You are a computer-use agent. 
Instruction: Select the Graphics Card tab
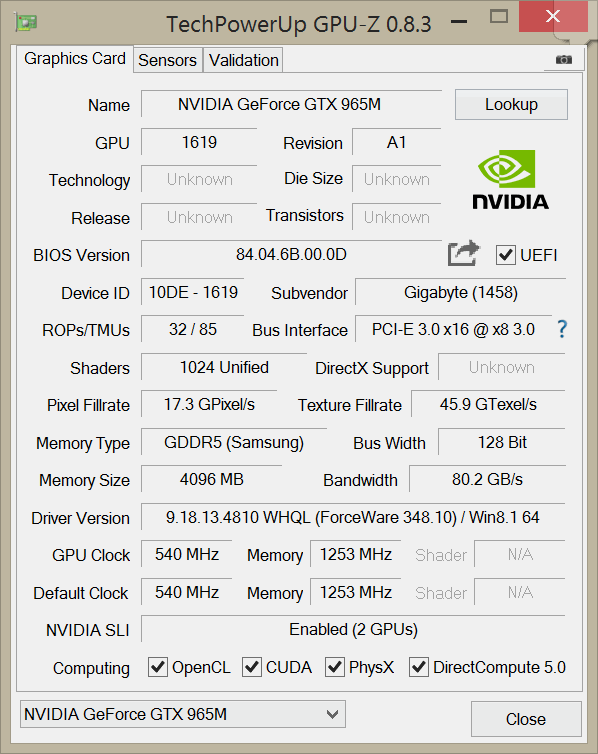tap(75, 59)
